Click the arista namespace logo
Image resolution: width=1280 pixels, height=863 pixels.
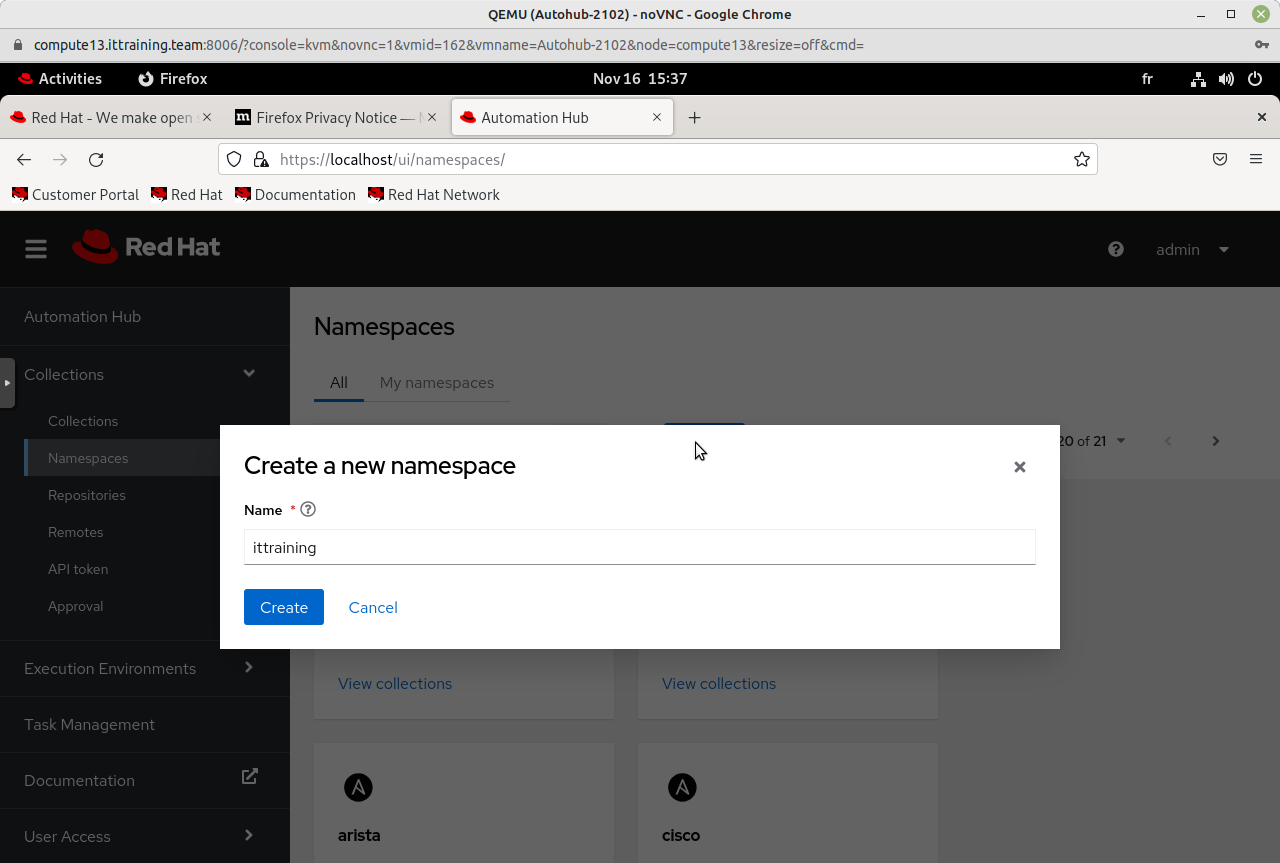tap(358, 787)
